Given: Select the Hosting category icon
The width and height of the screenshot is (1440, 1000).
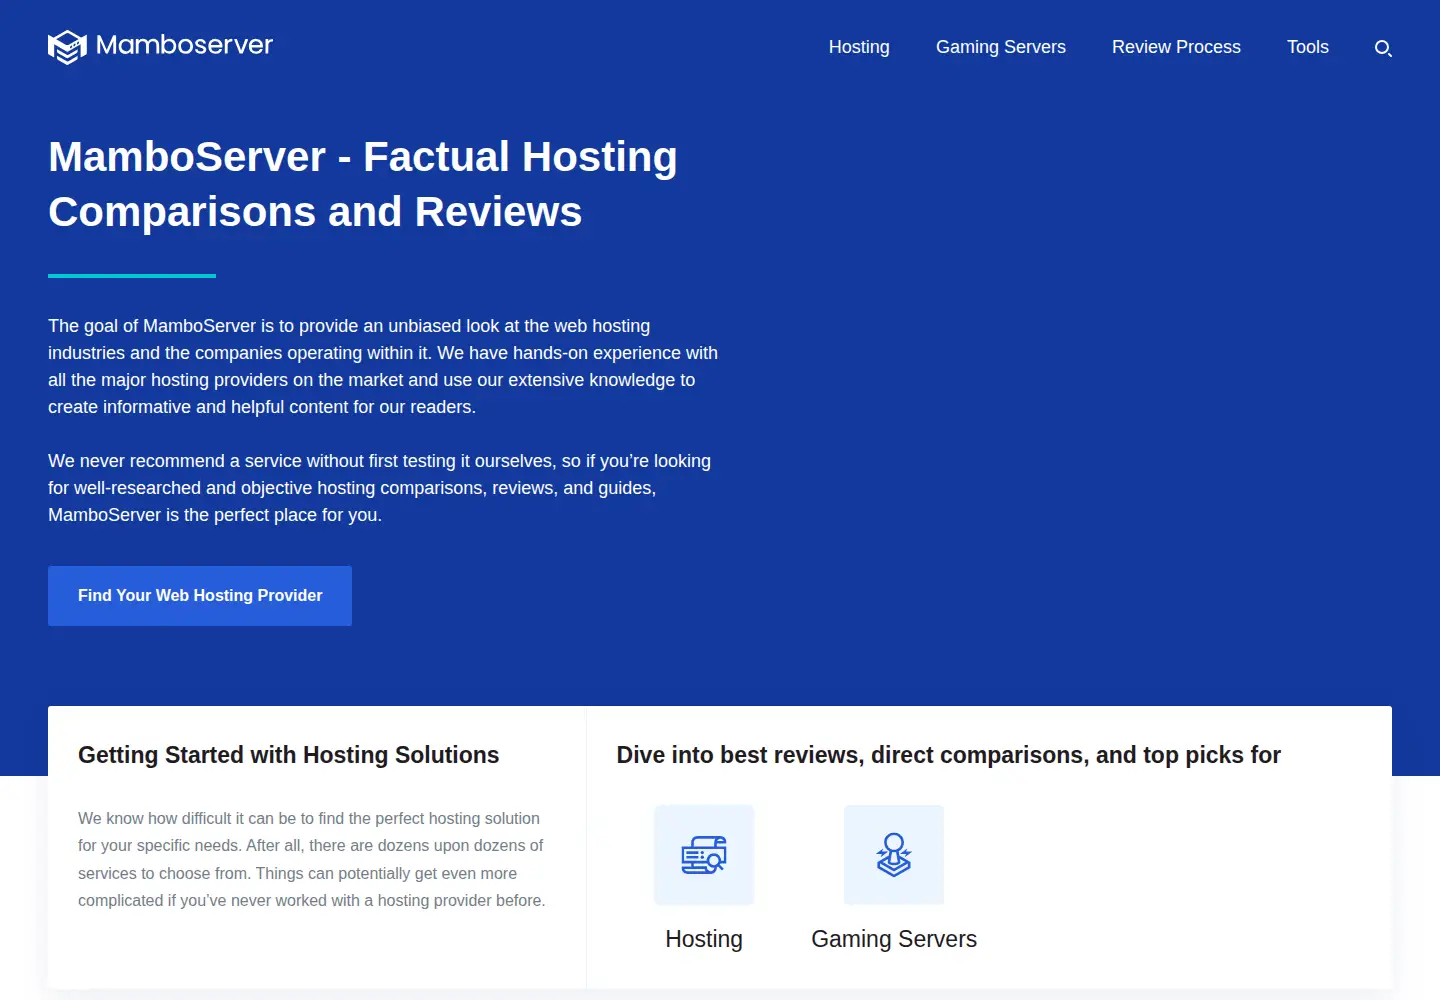Looking at the screenshot, I should [704, 855].
